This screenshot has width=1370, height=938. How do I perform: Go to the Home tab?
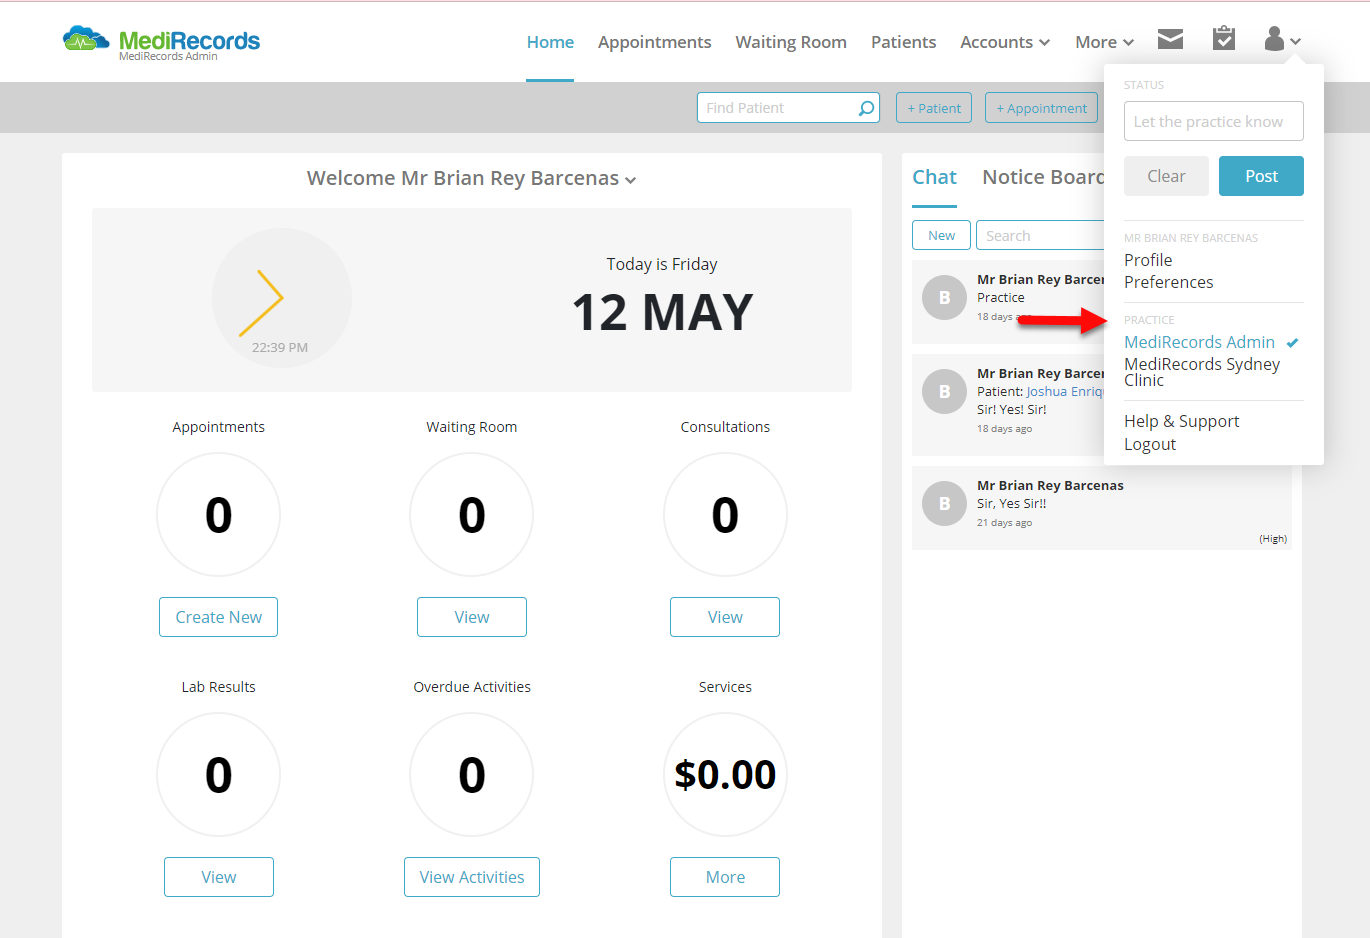550,42
